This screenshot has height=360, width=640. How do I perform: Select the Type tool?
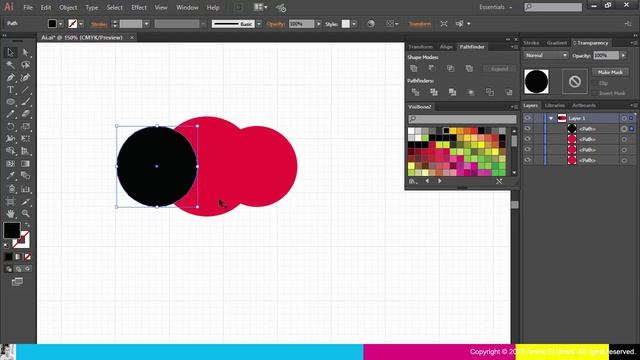[11, 90]
